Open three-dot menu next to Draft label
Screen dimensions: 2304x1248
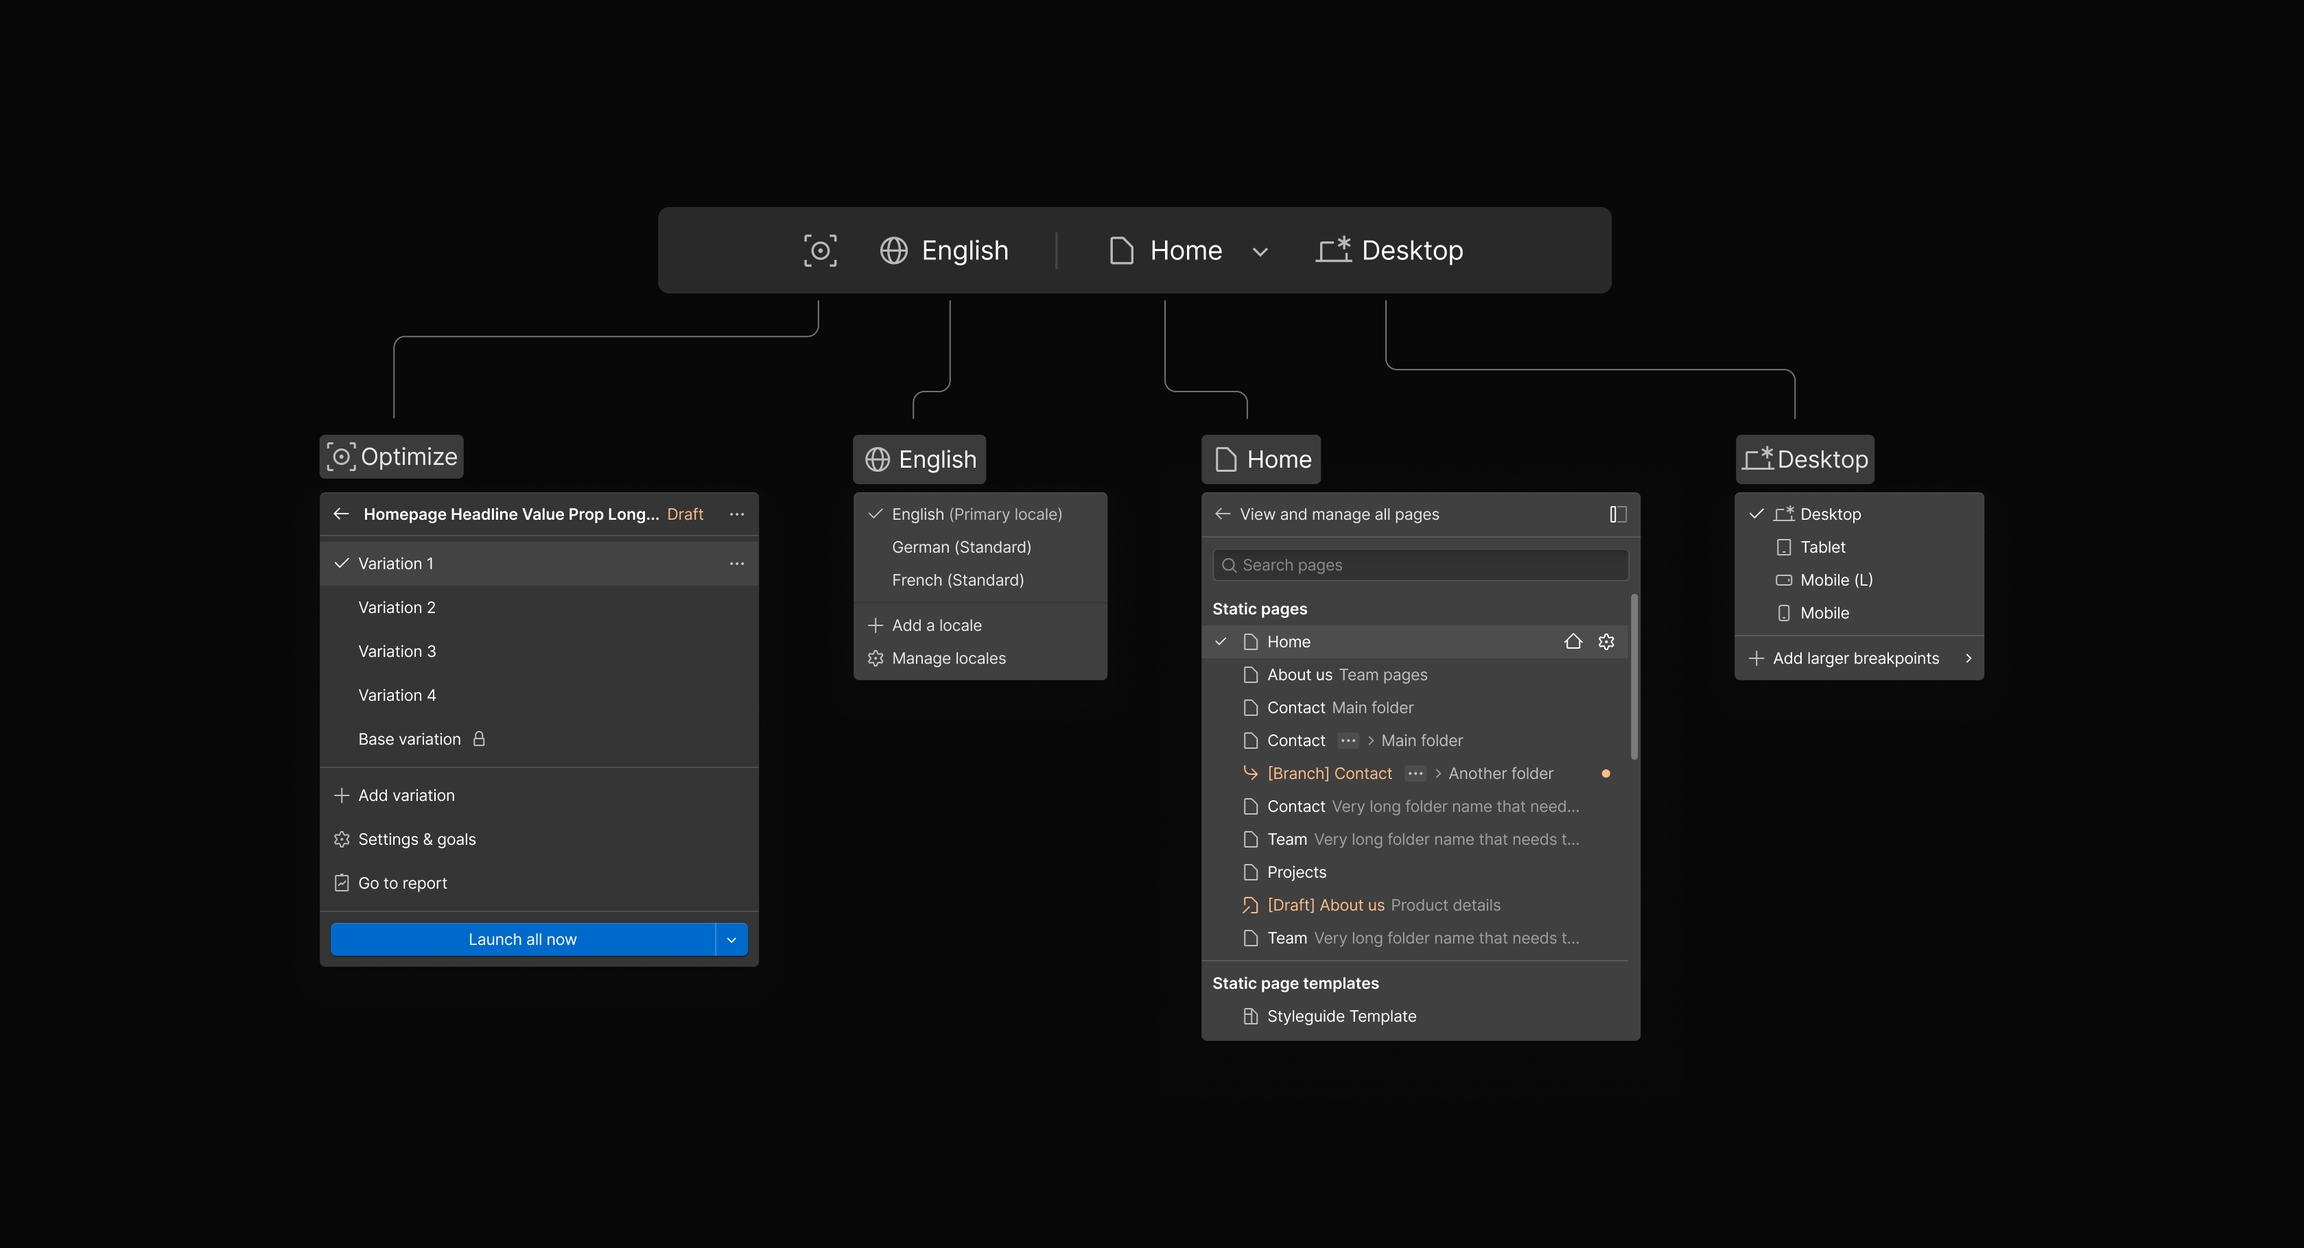click(x=737, y=514)
